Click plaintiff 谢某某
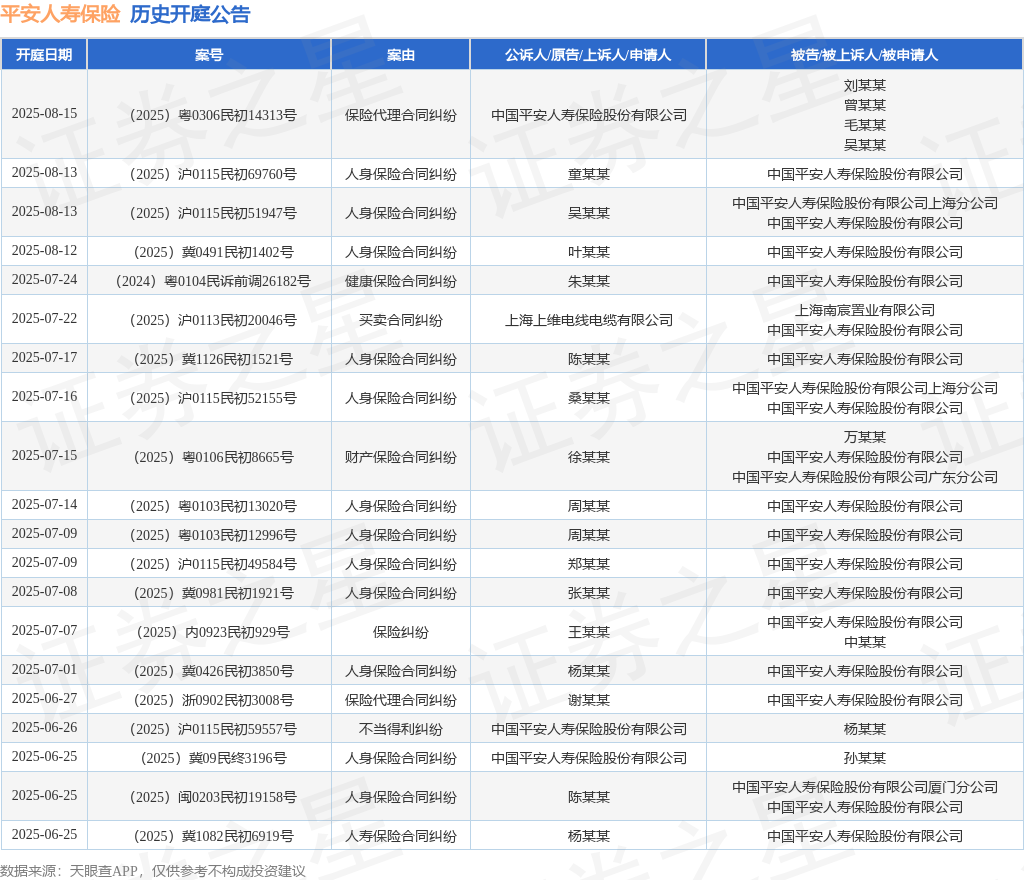The height and width of the screenshot is (880, 1024). click(588, 700)
